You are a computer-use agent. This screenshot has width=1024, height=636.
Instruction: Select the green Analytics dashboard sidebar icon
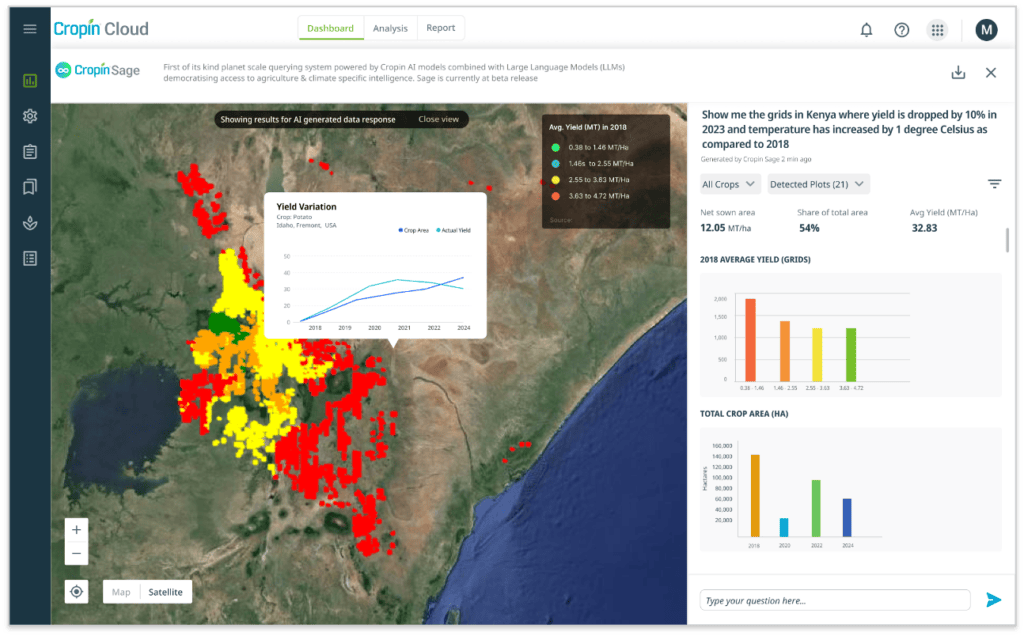point(29,80)
